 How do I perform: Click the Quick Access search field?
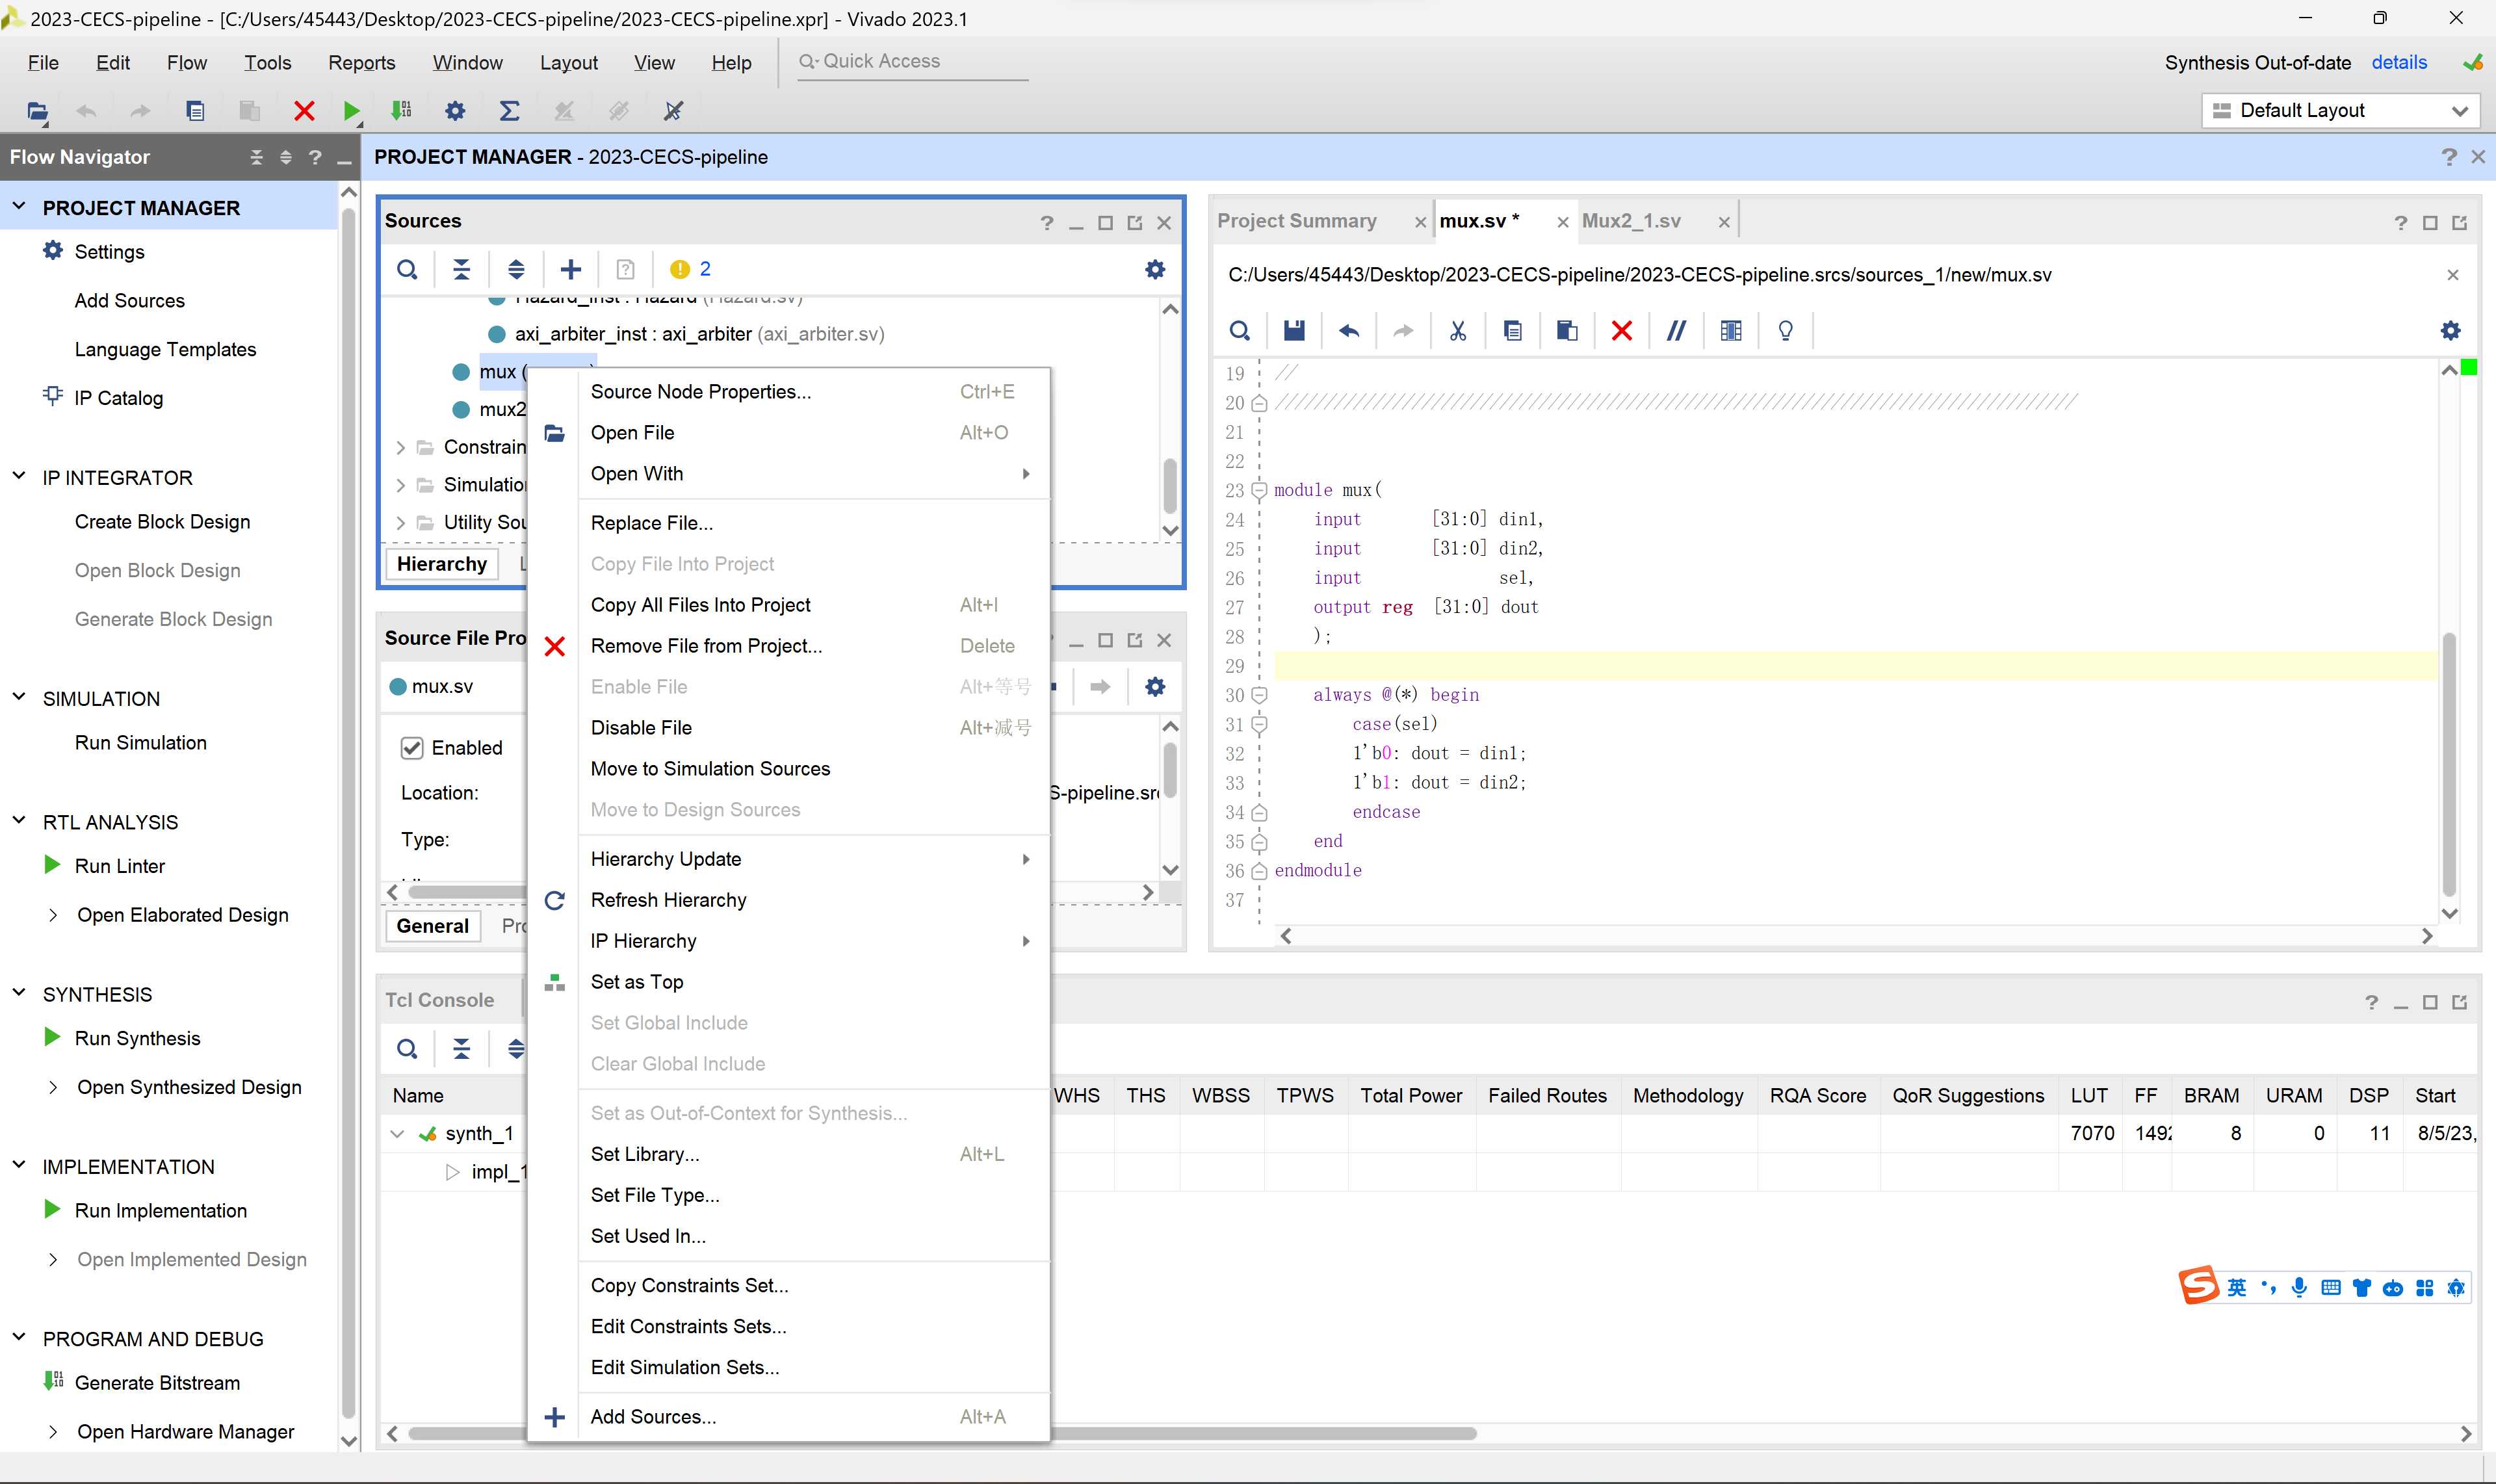pos(912,62)
